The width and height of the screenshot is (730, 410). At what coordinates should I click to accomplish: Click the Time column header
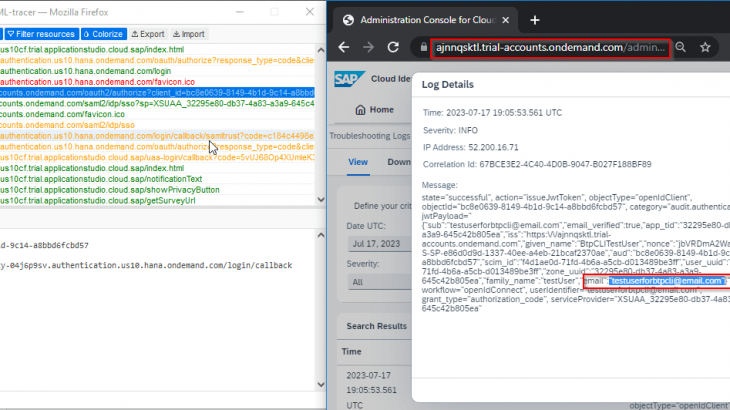tap(351, 351)
